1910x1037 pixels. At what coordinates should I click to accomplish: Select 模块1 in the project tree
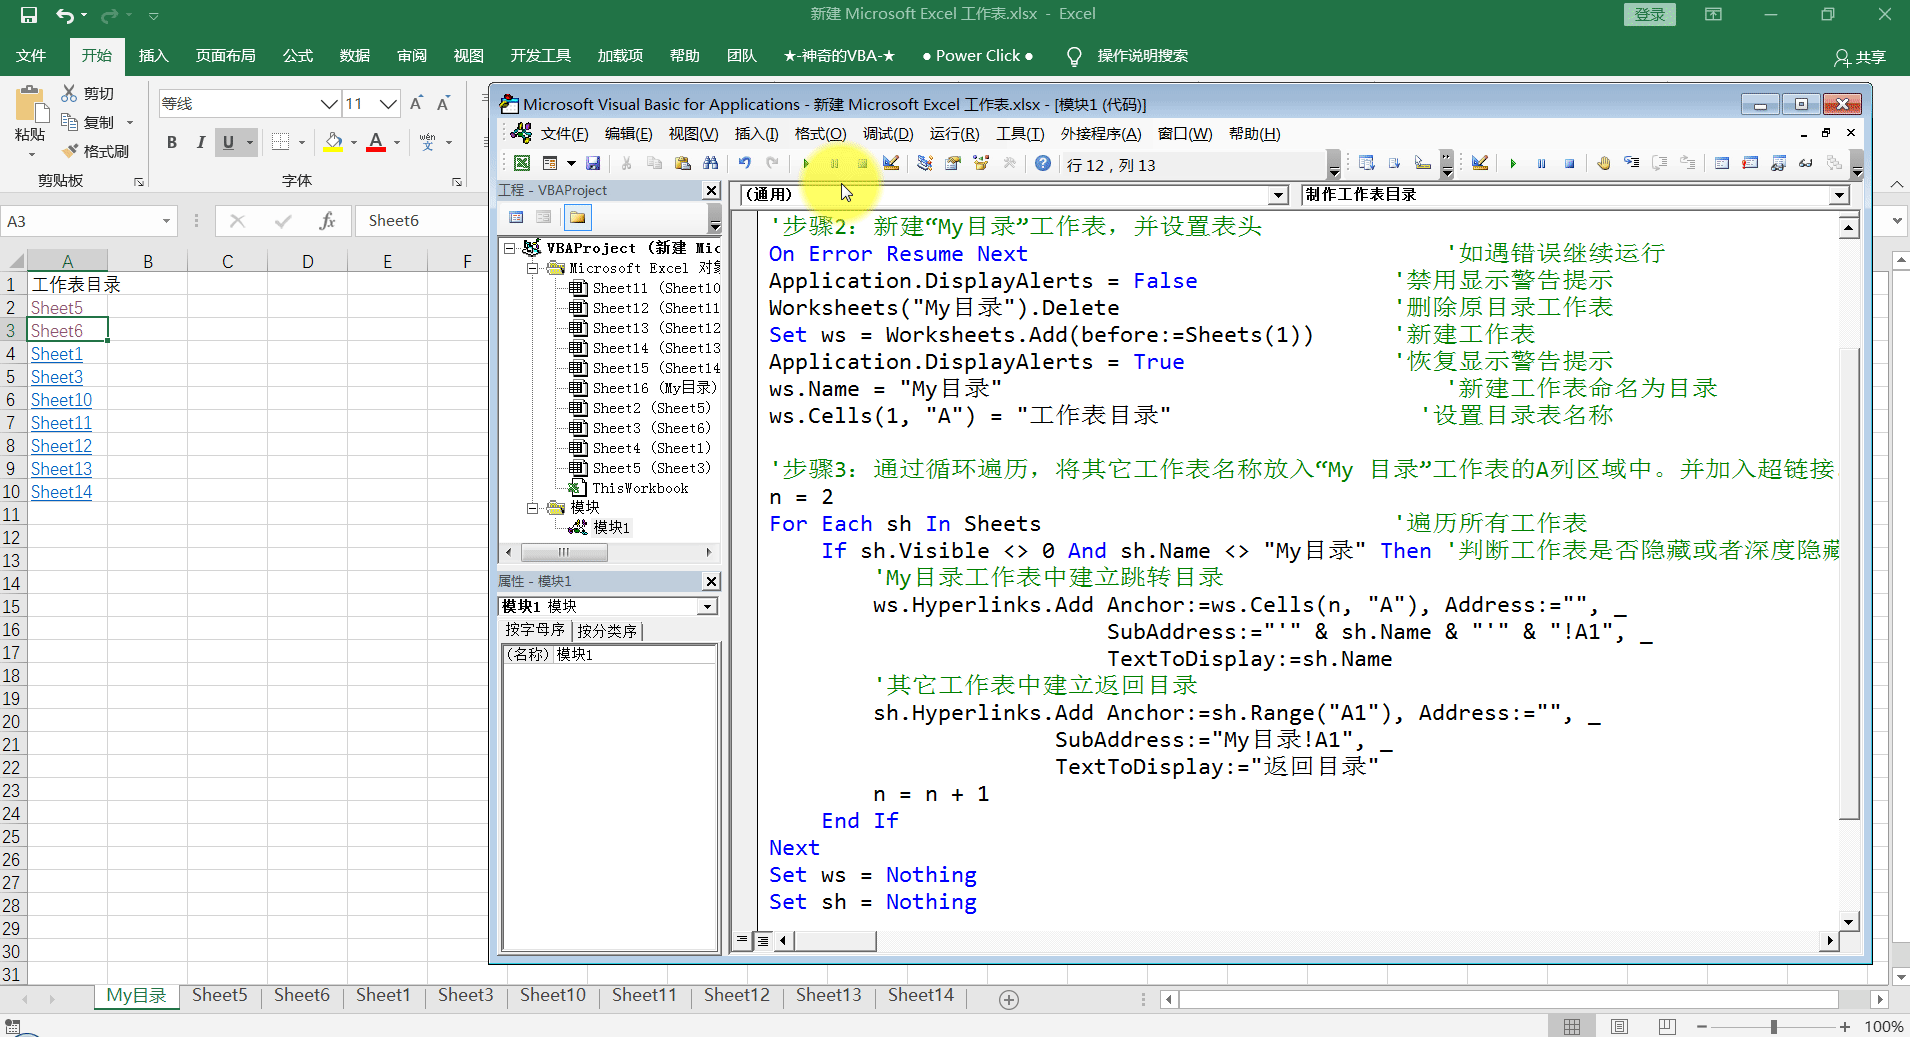[x=611, y=527]
